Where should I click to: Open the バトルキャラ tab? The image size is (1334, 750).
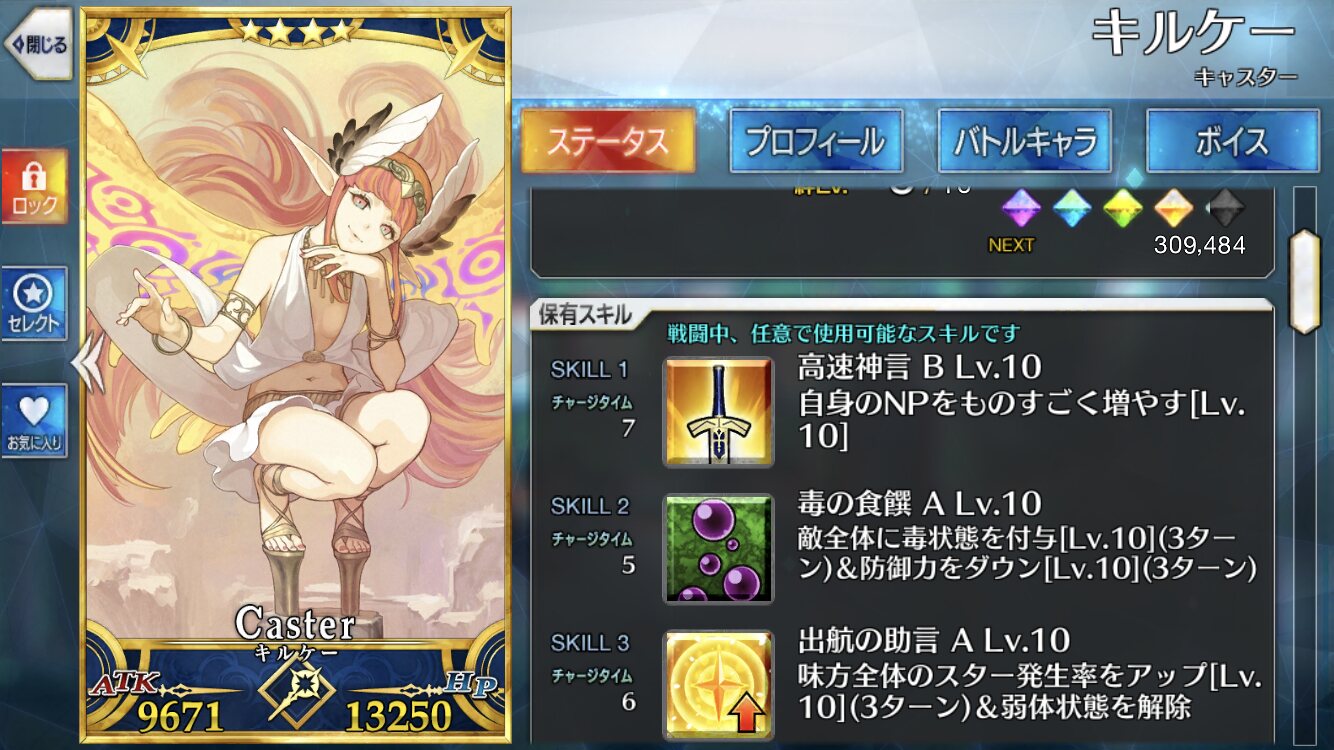point(1024,141)
